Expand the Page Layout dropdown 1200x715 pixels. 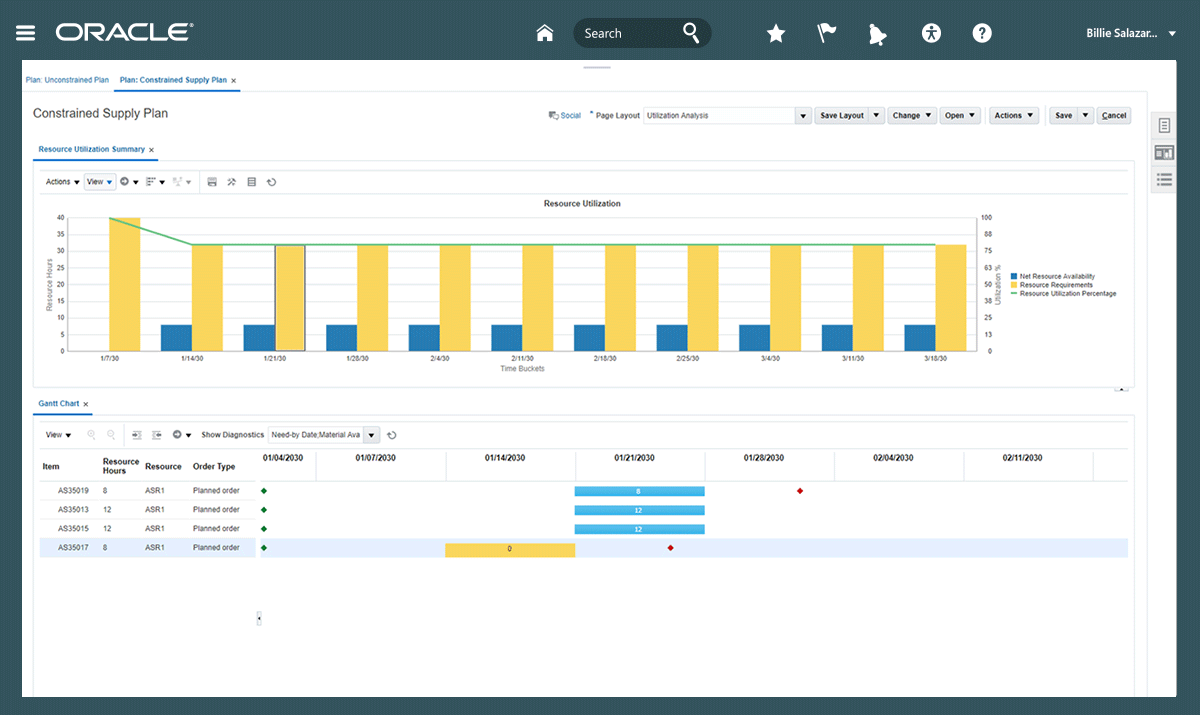click(x=802, y=116)
